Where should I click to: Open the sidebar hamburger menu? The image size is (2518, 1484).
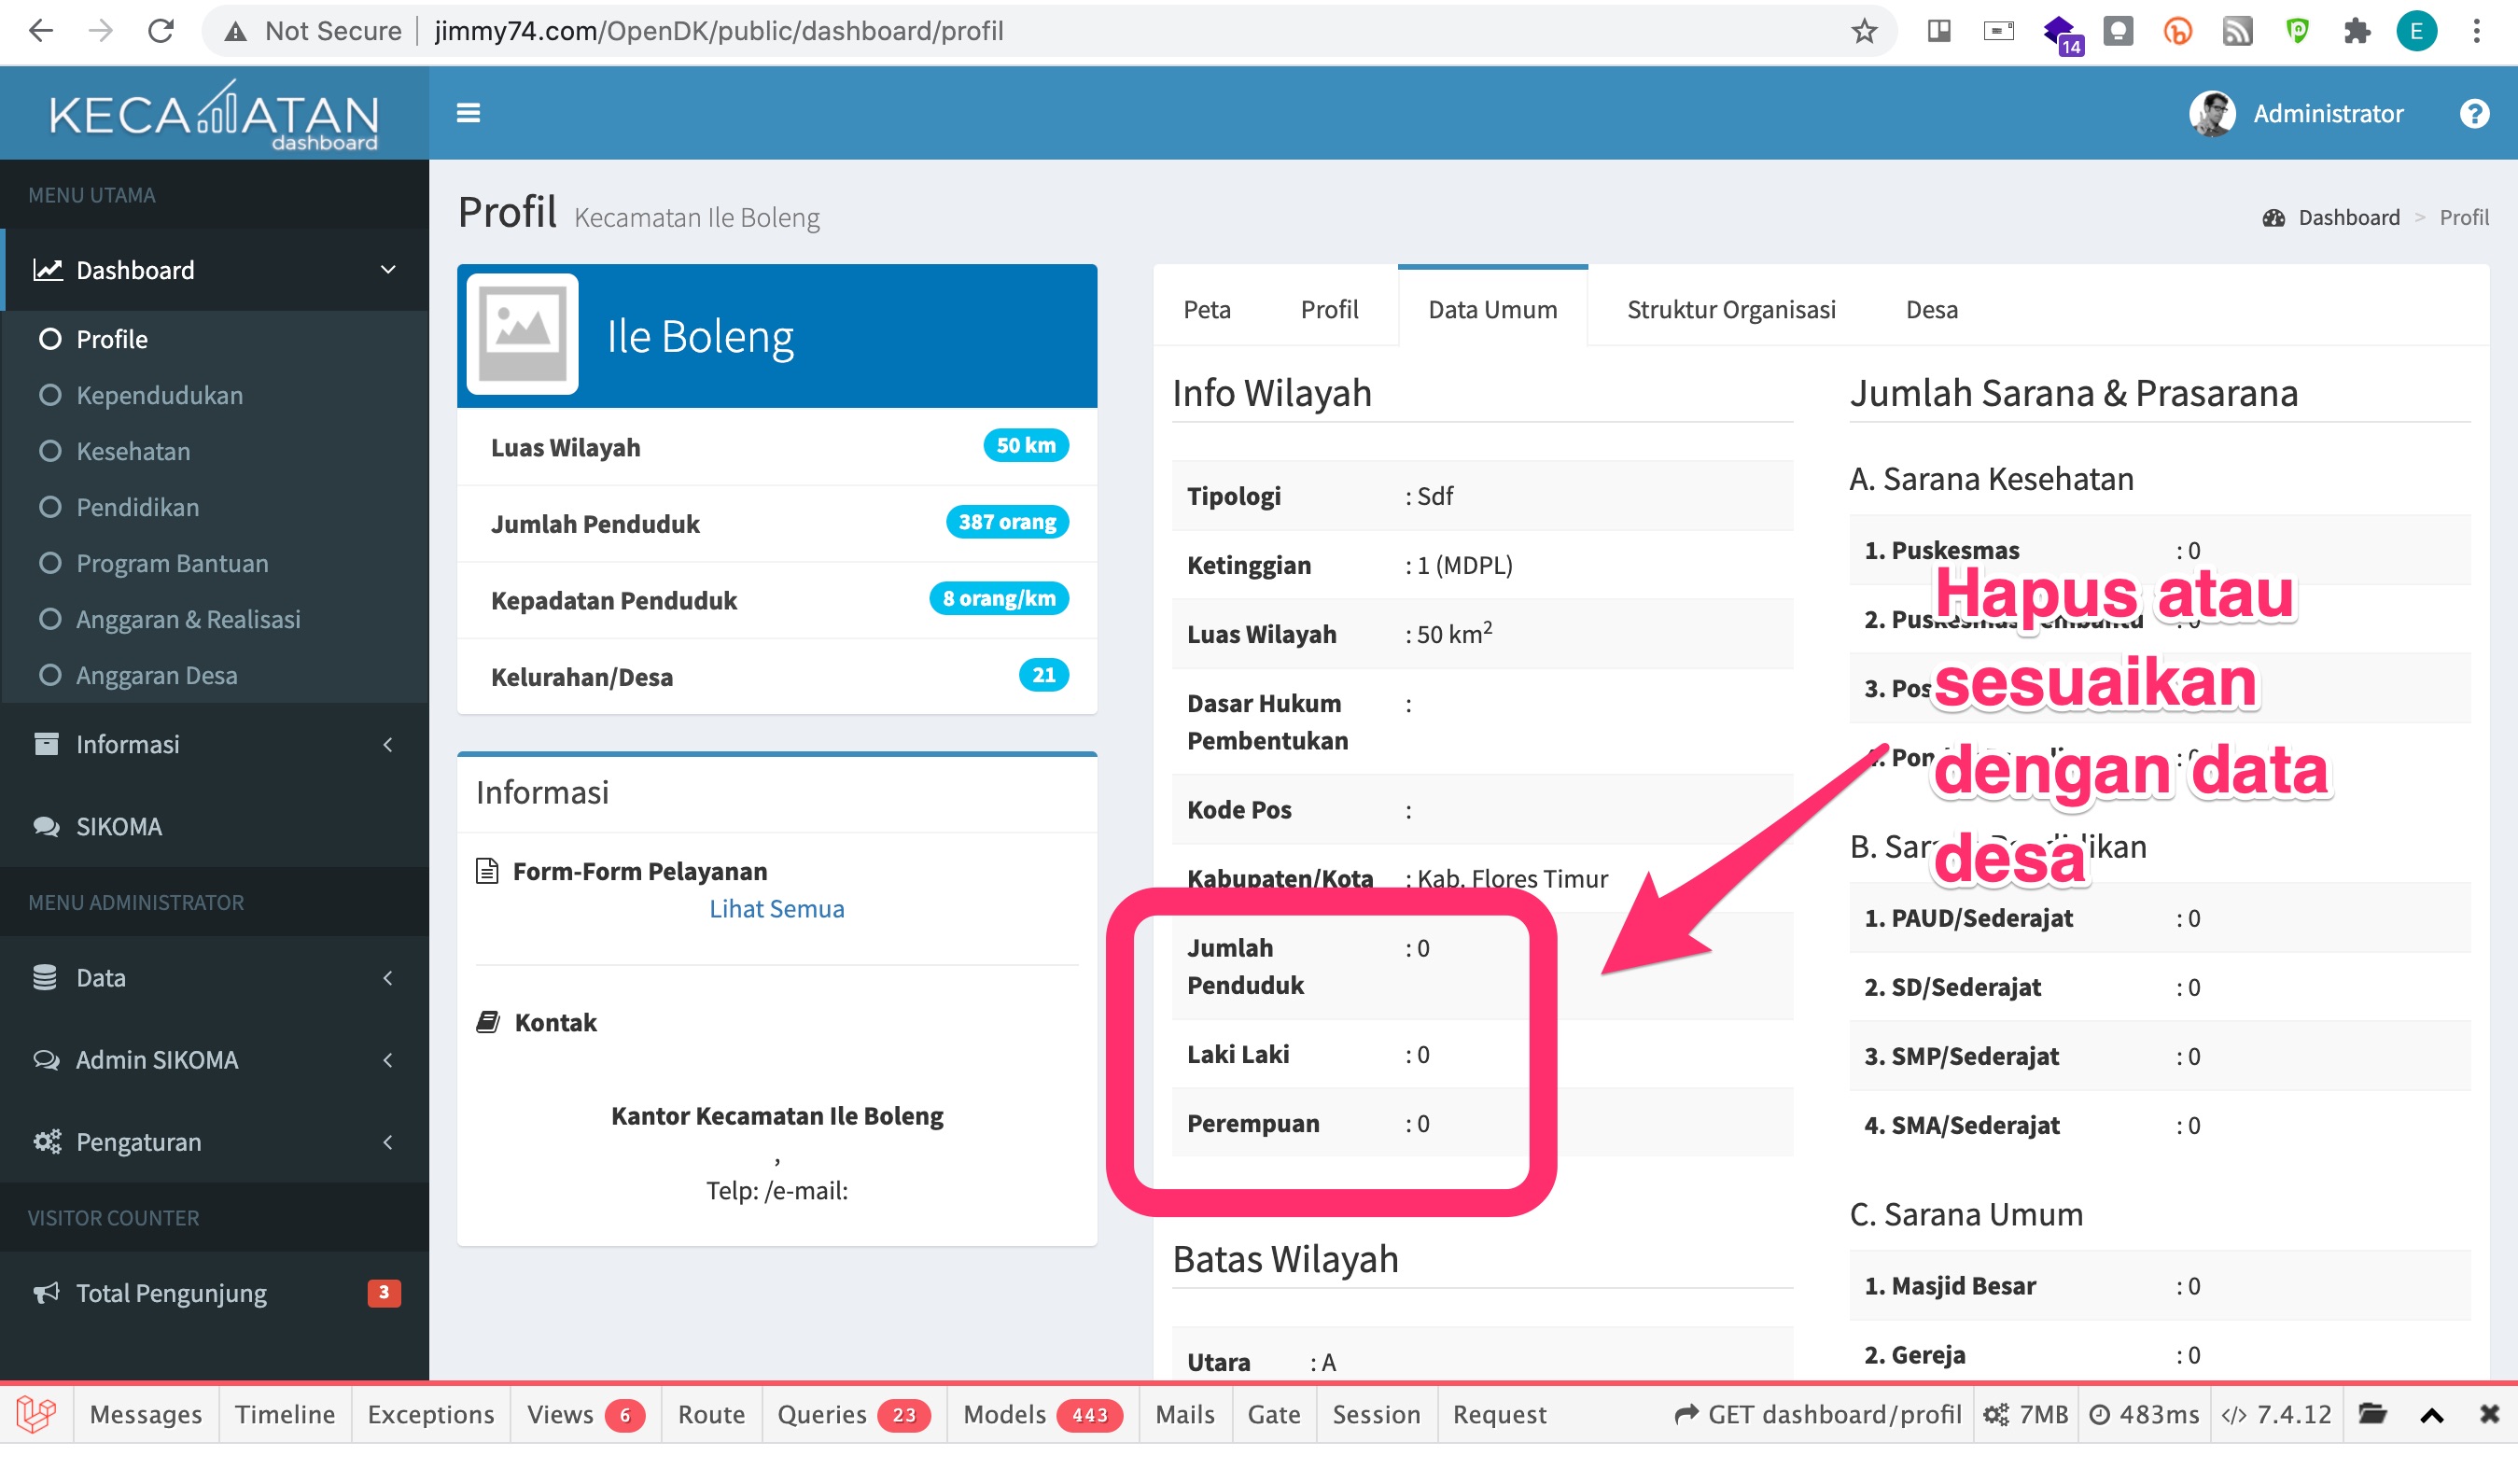468,112
